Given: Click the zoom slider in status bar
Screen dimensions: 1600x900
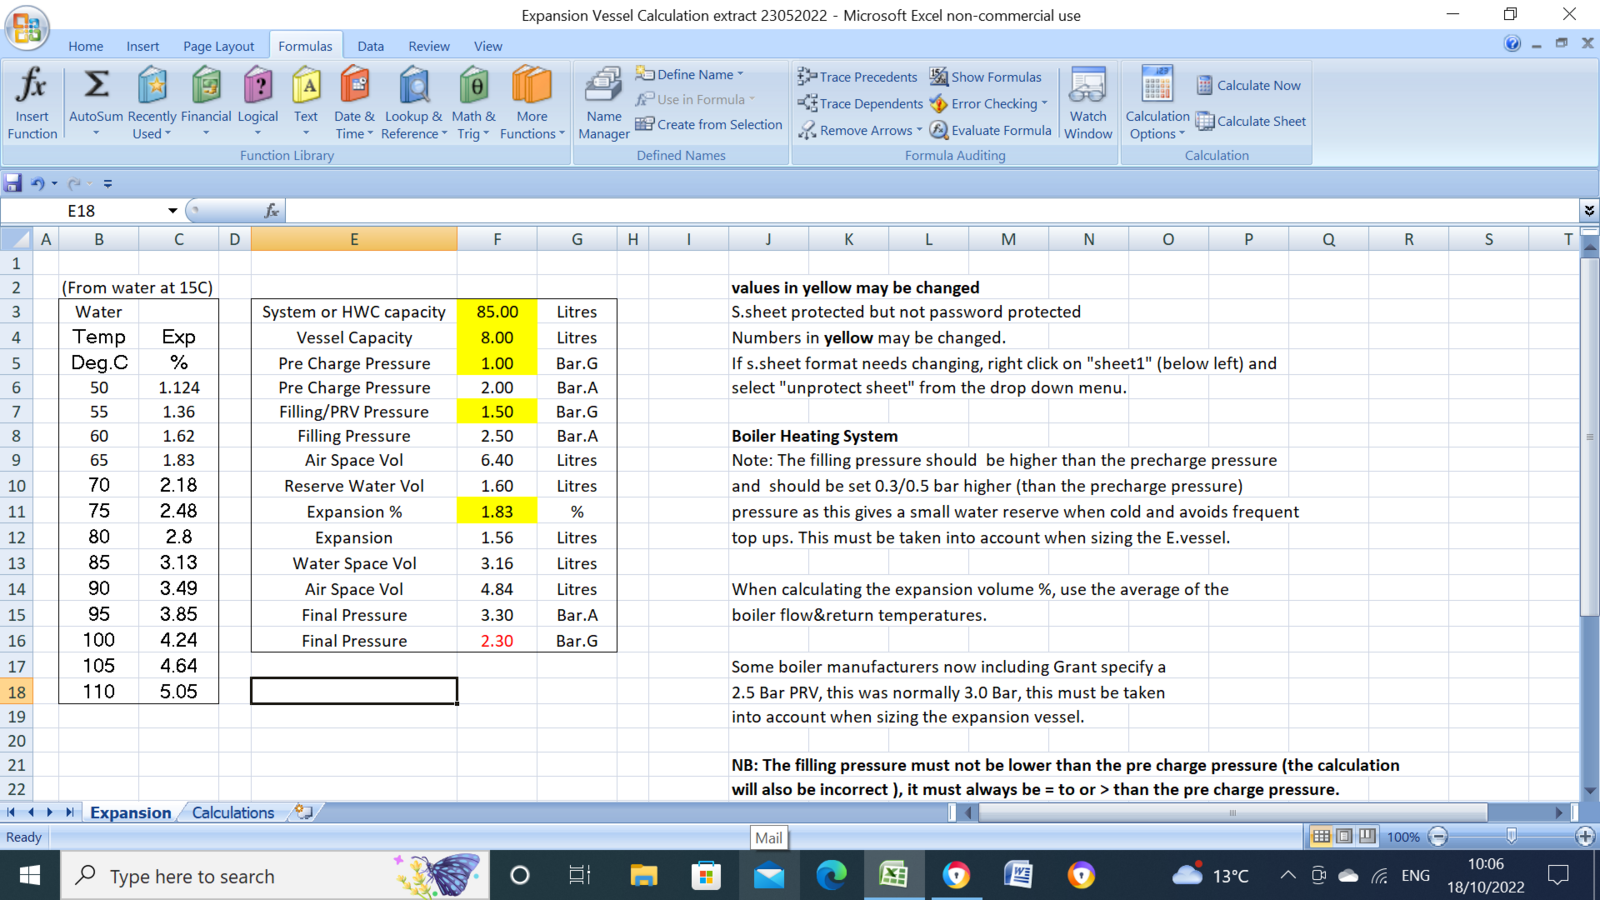Looking at the screenshot, I should 1511,836.
